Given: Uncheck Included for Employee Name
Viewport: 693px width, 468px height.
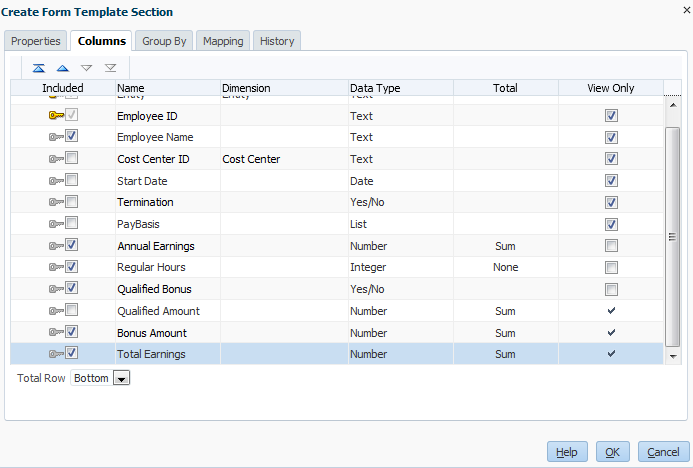Looking at the screenshot, I should click(x=72, y=137).
